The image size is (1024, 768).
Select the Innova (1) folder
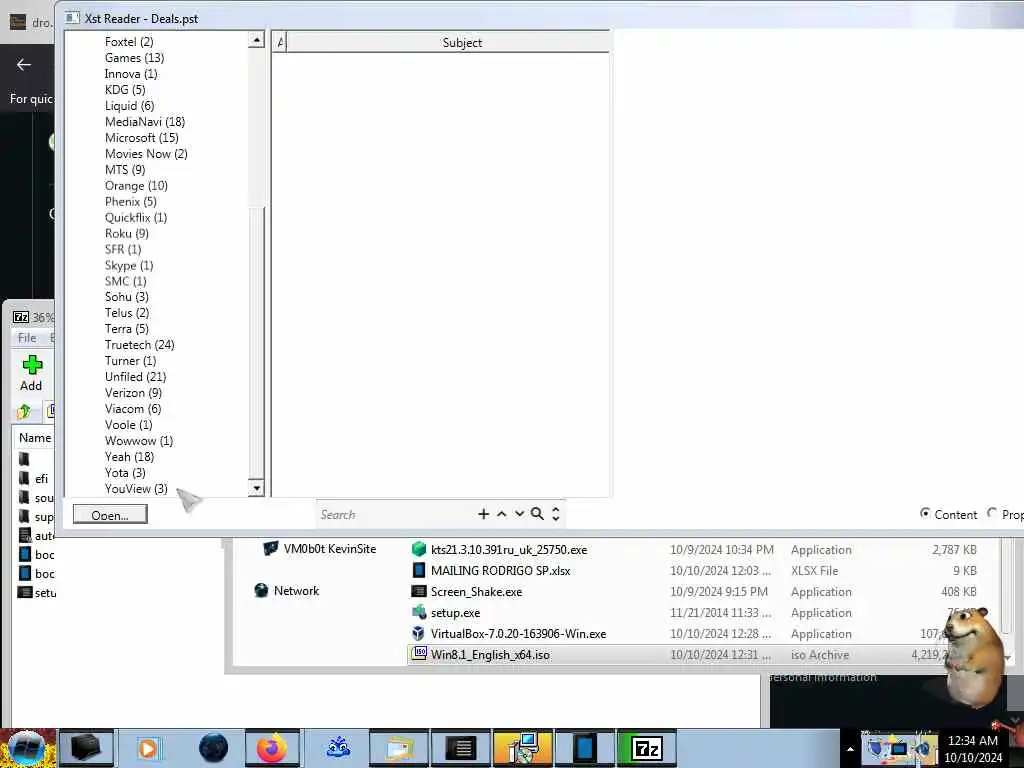(x=131, y=74)
